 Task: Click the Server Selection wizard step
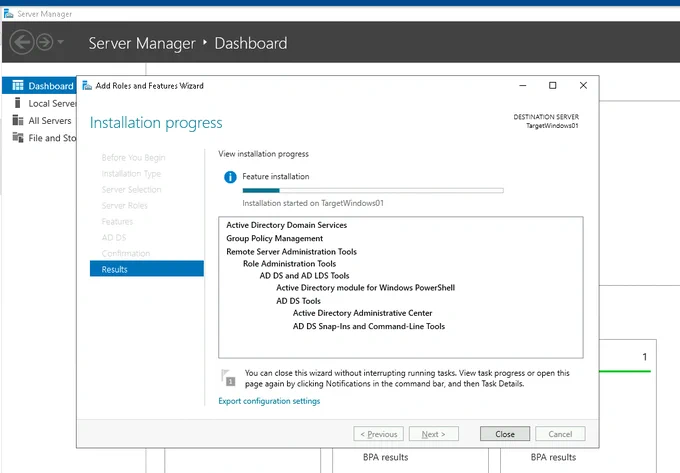(x=131, y=189)
